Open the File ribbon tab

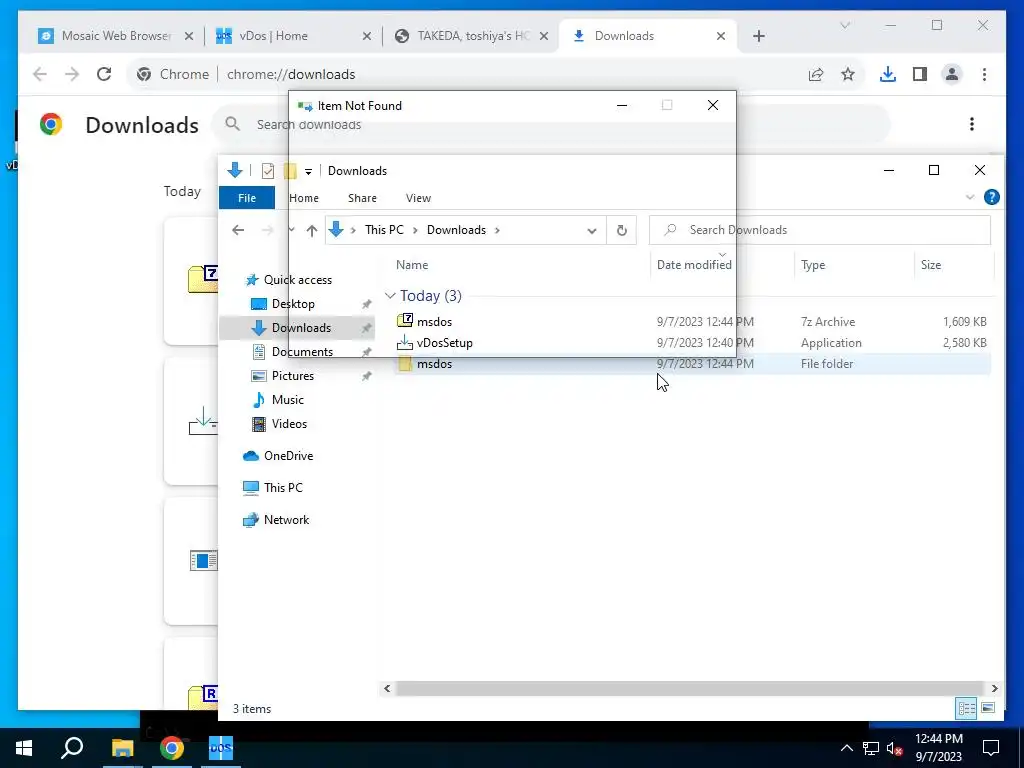point(247,198)
